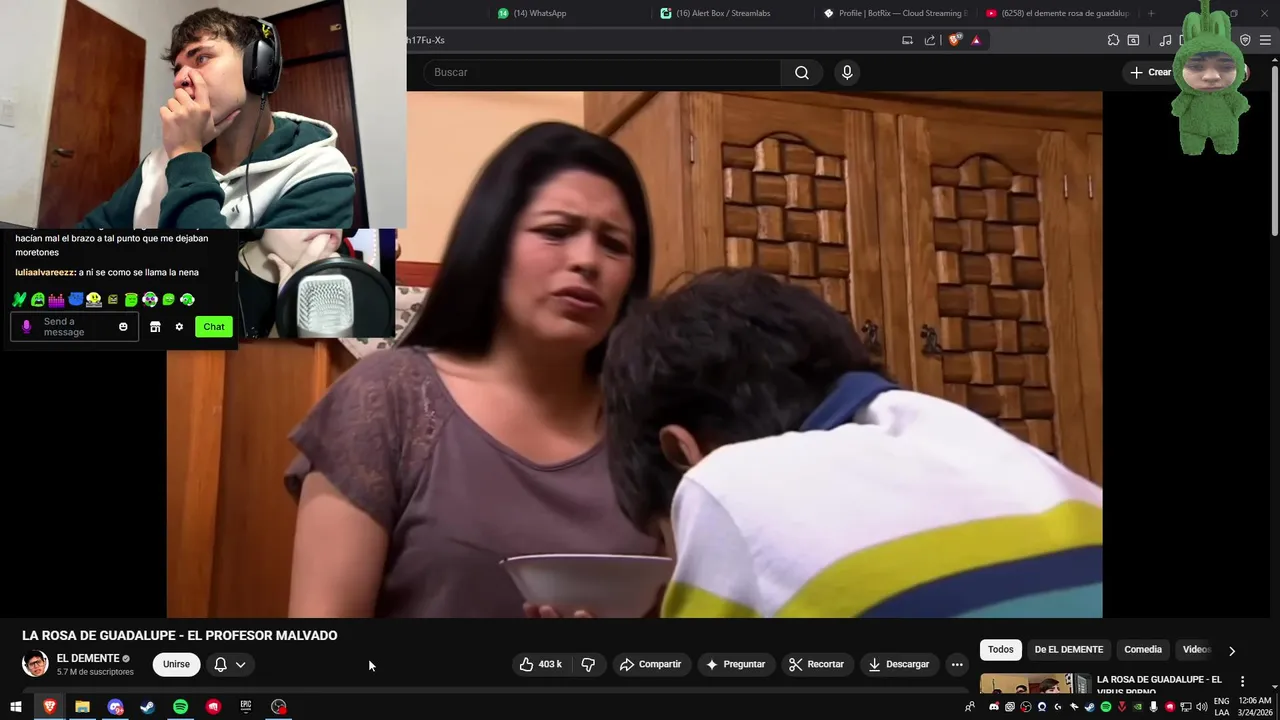Click the YouTube Buscar search field

602,72
